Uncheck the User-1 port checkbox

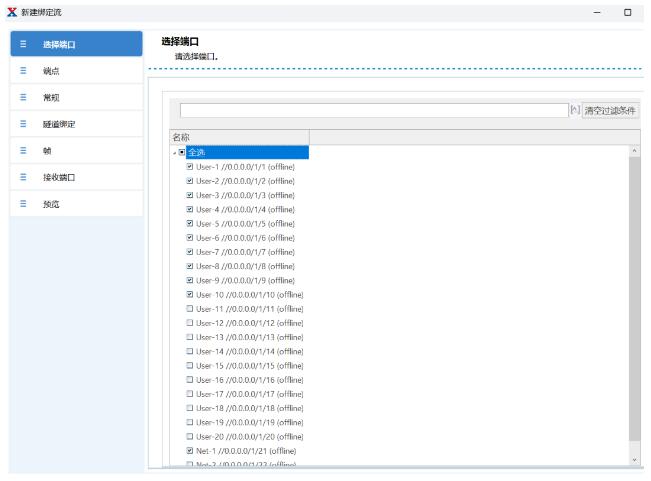(x=190, y=167)
